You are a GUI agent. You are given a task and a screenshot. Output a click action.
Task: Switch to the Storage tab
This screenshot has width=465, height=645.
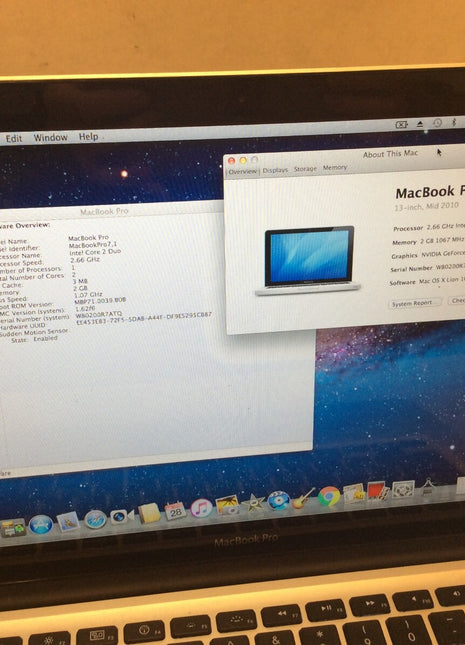click(305, 169)
